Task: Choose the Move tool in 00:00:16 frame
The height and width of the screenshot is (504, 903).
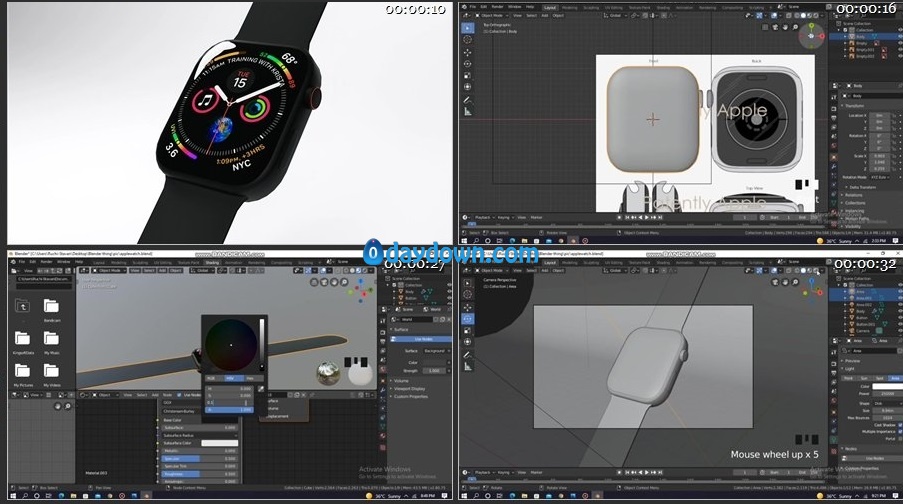Action: tap(467, 52)
